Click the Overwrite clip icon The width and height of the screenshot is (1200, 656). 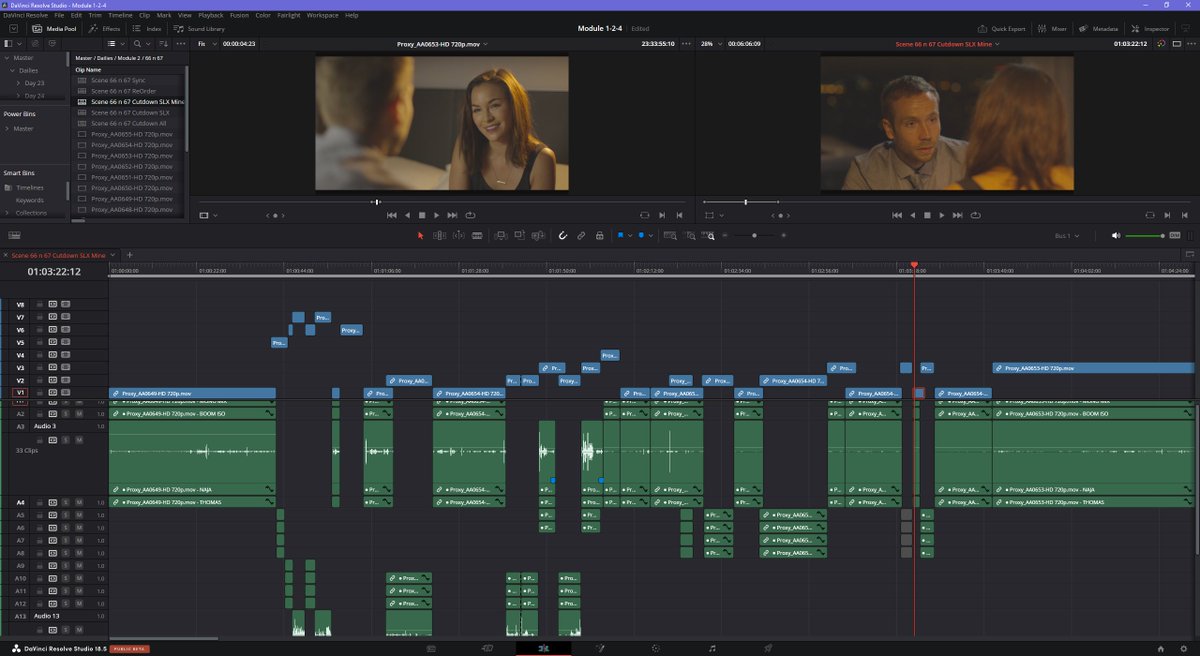[x=520, y=236]
